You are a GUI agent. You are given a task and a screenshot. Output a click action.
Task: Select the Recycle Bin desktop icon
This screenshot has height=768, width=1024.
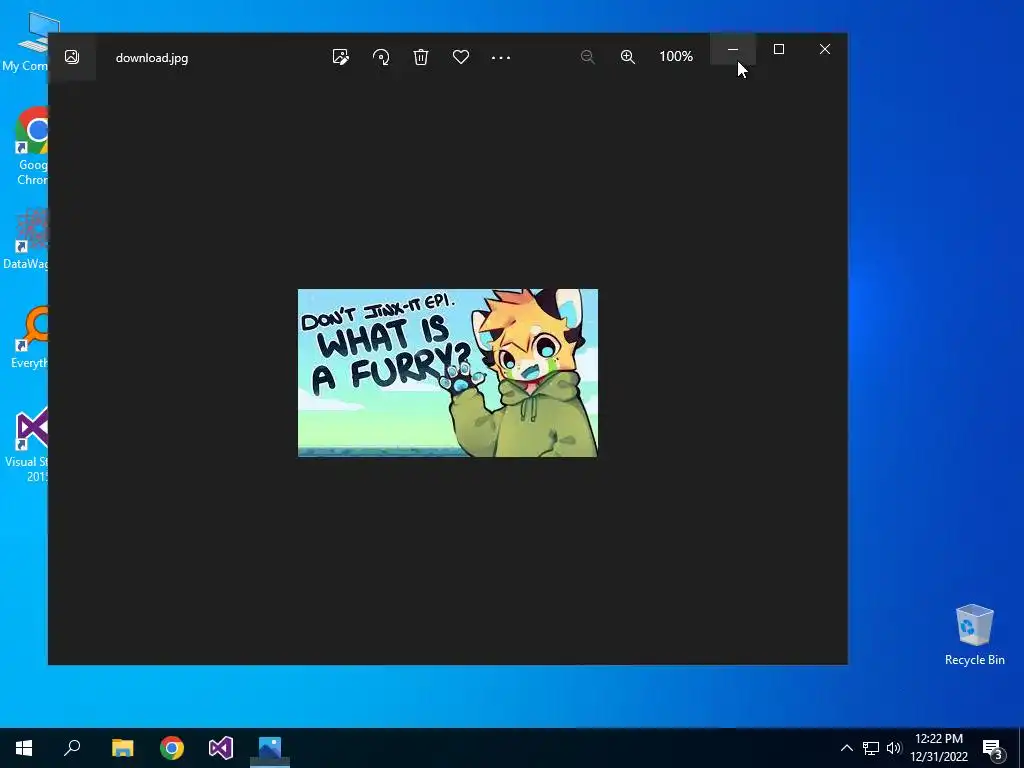tap(974, 635)
